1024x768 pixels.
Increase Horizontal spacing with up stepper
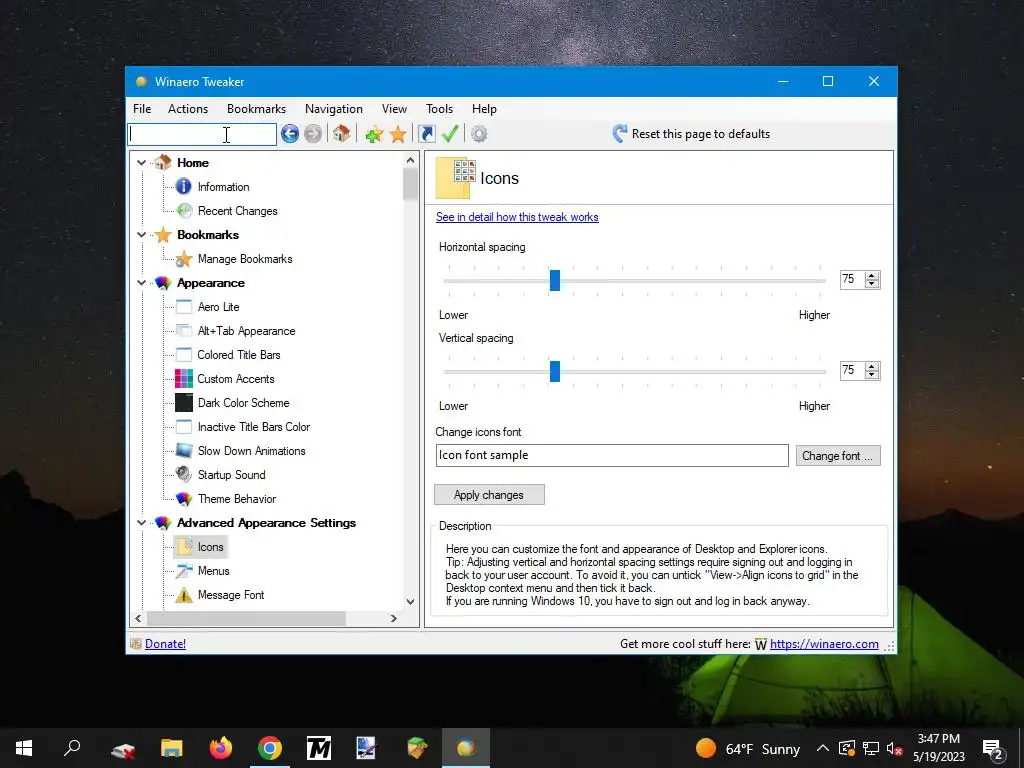872,275
